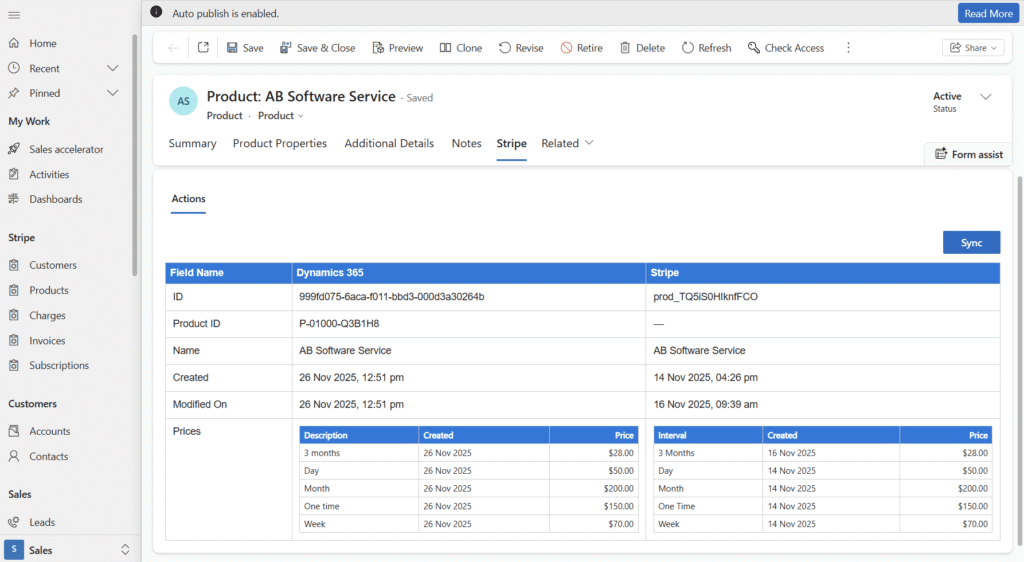Click the Delete trash icon button
The height and width of the screenshot is (562, 1024).
[642, 48]
